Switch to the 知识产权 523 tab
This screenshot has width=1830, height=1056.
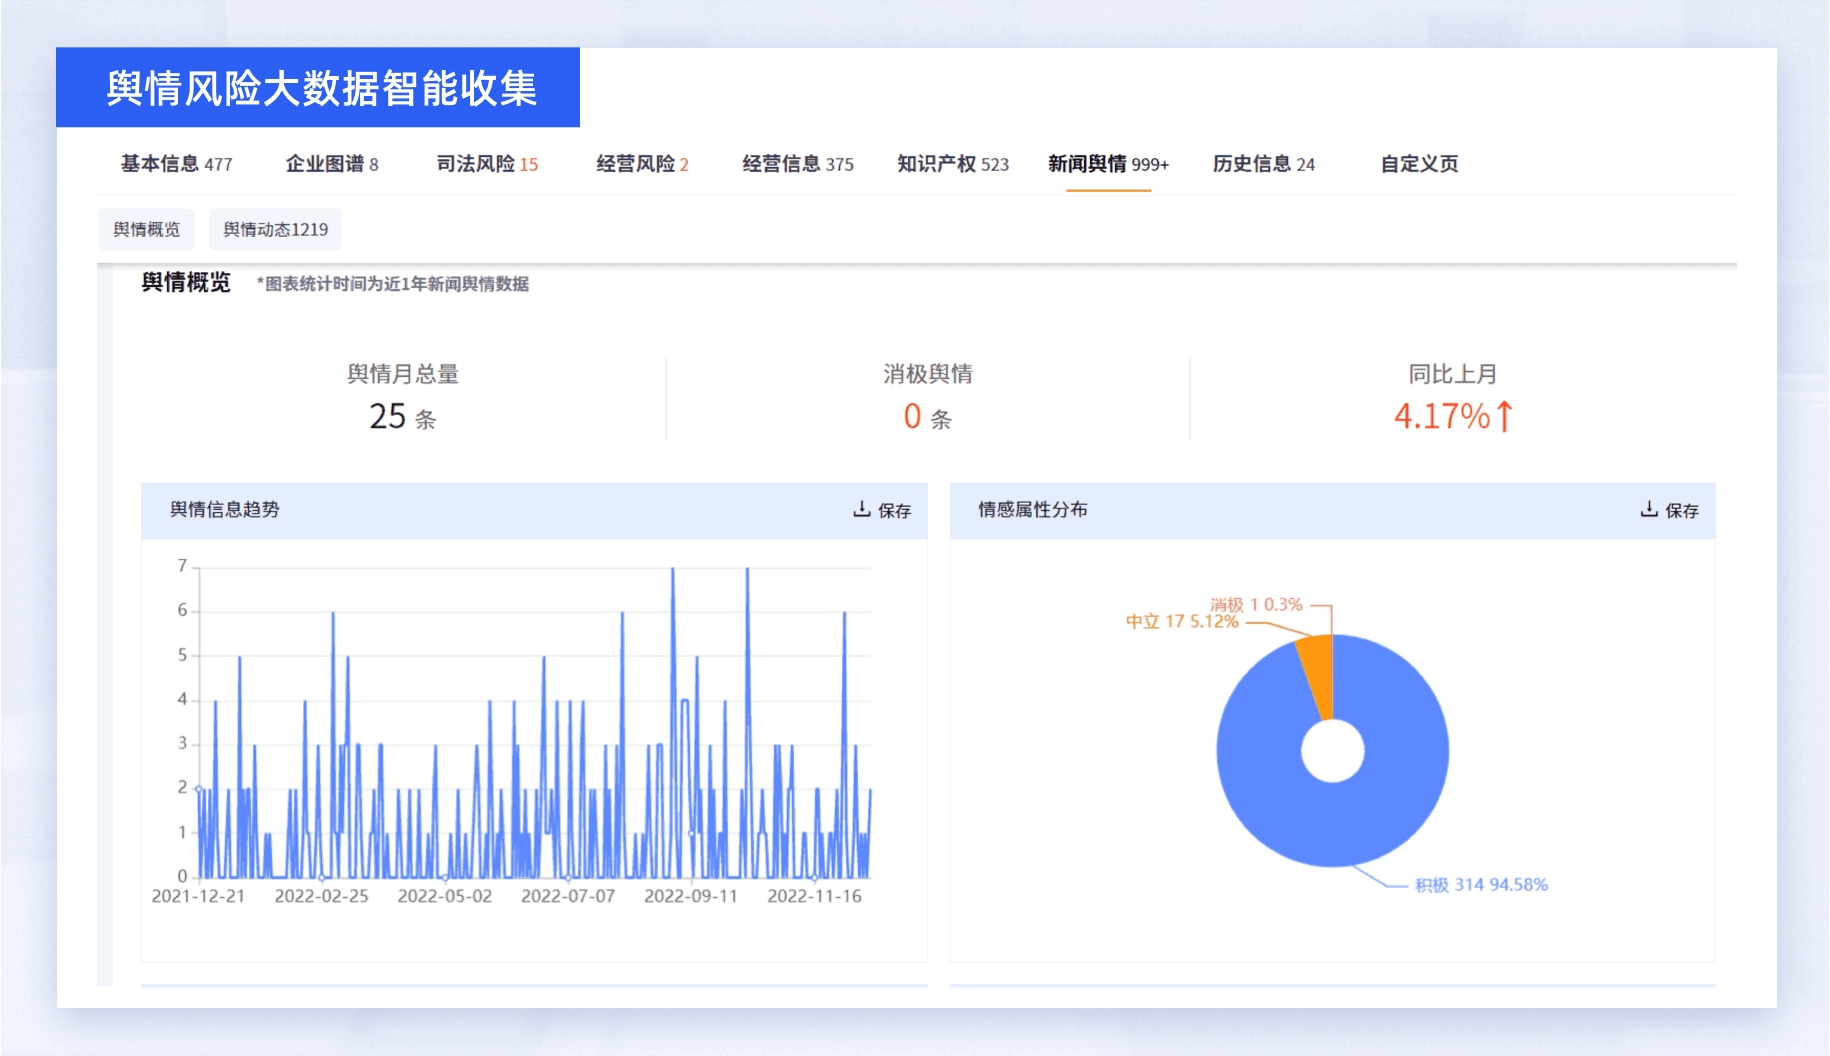tap(952, 164)
